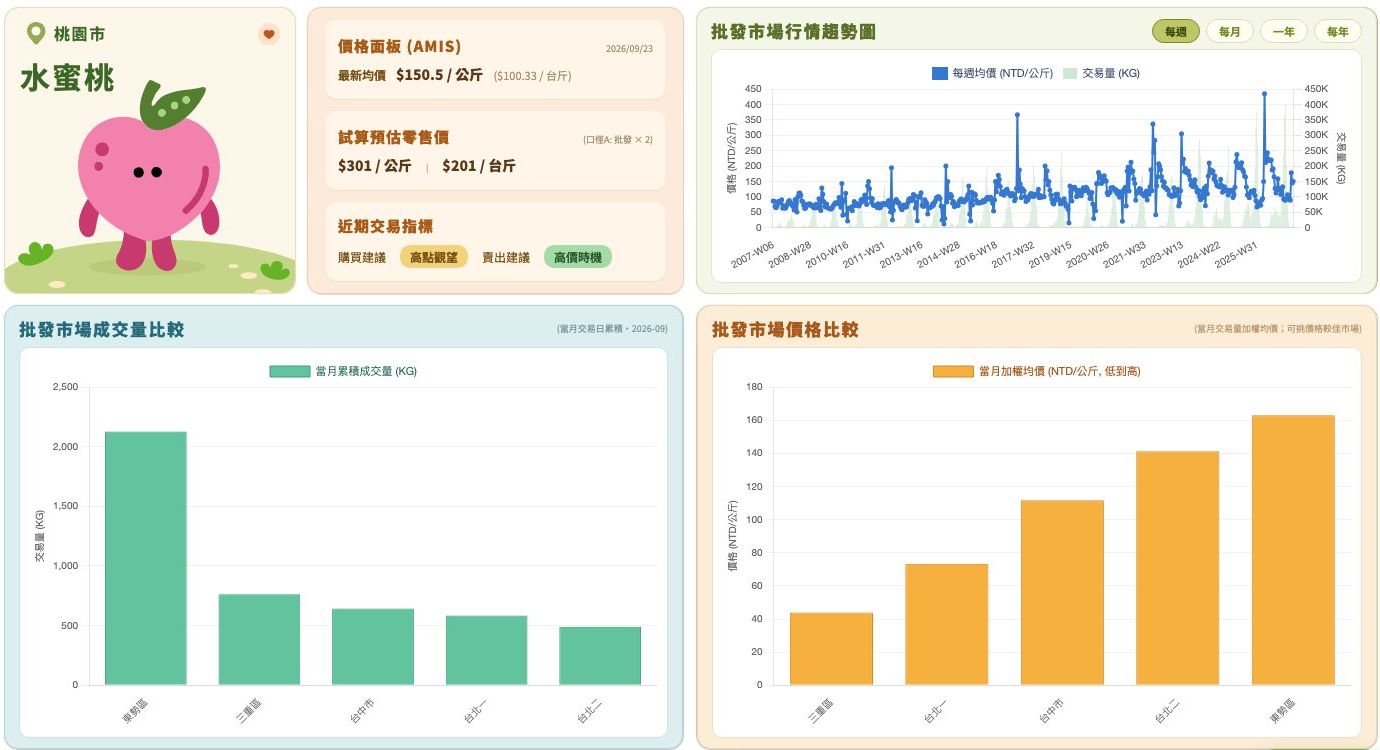Click the 台北一 bar in volume chart

pyautogui.click(x=486, y=650)
